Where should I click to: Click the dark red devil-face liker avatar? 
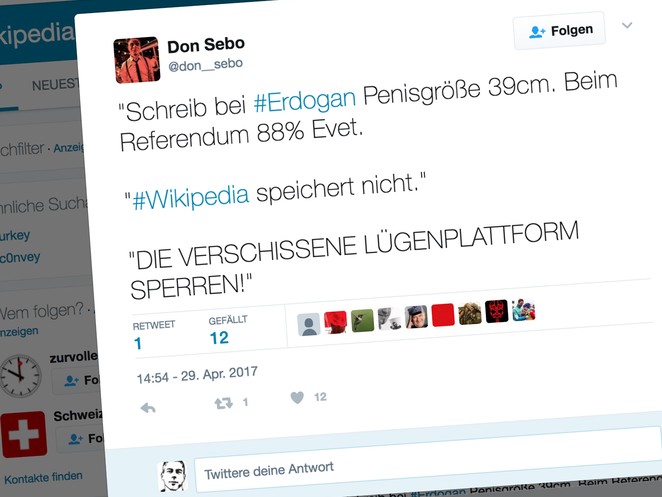[496, 311]
